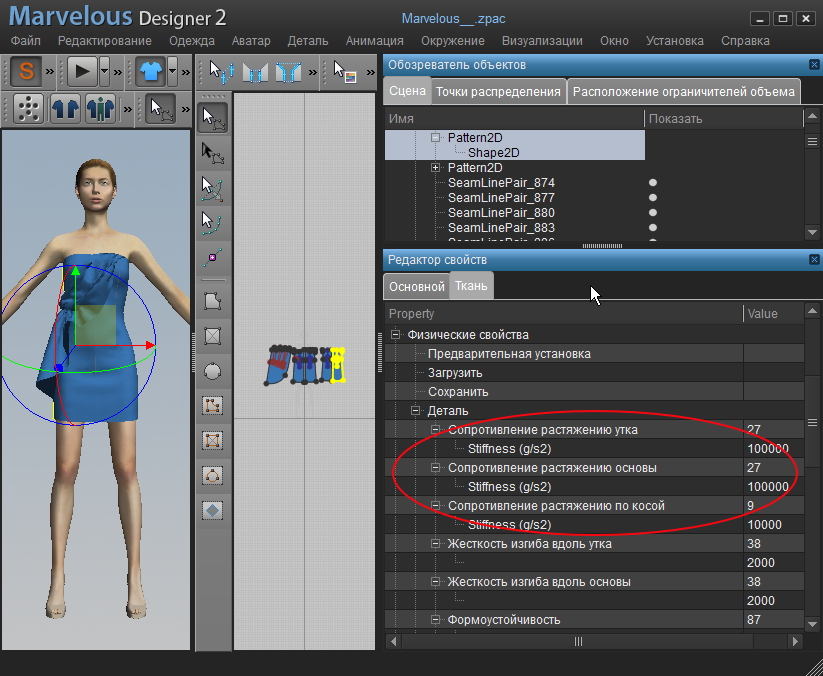Toggle visibility dot for SeamLinePair_874
This screenshot has height=676, width=823.
pyautogui.click(x=653, y=183)
